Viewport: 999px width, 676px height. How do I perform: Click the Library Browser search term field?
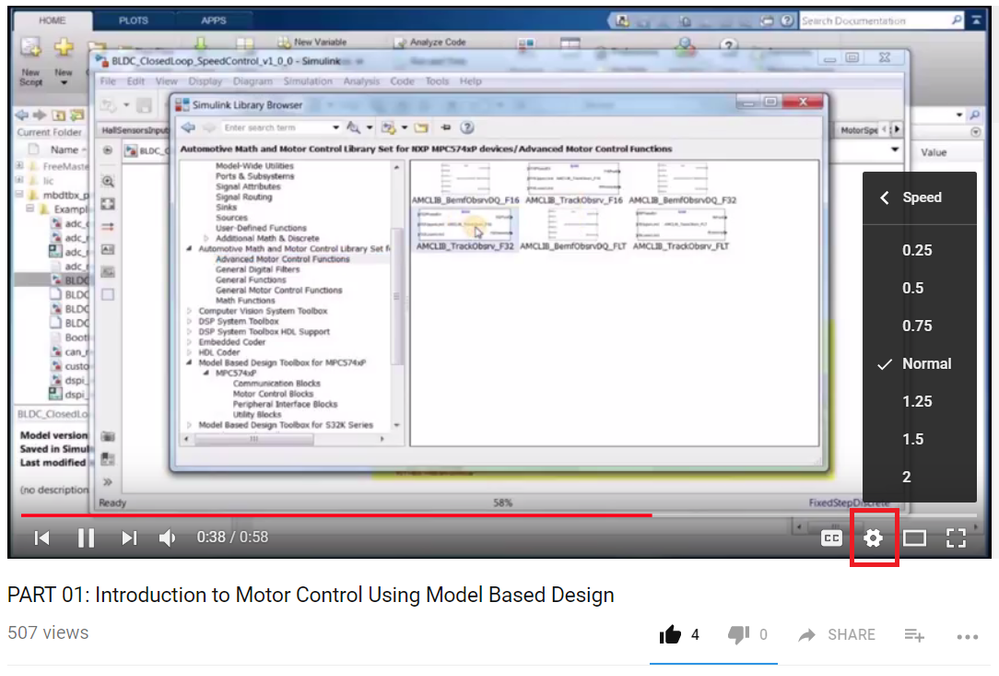(276, 127)
